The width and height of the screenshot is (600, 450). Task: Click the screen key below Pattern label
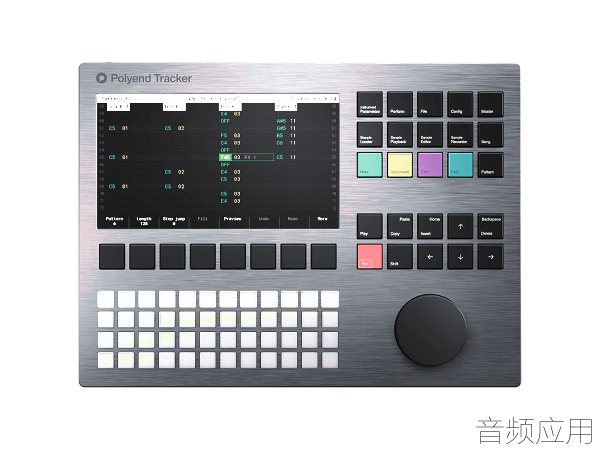click(112, 256)
